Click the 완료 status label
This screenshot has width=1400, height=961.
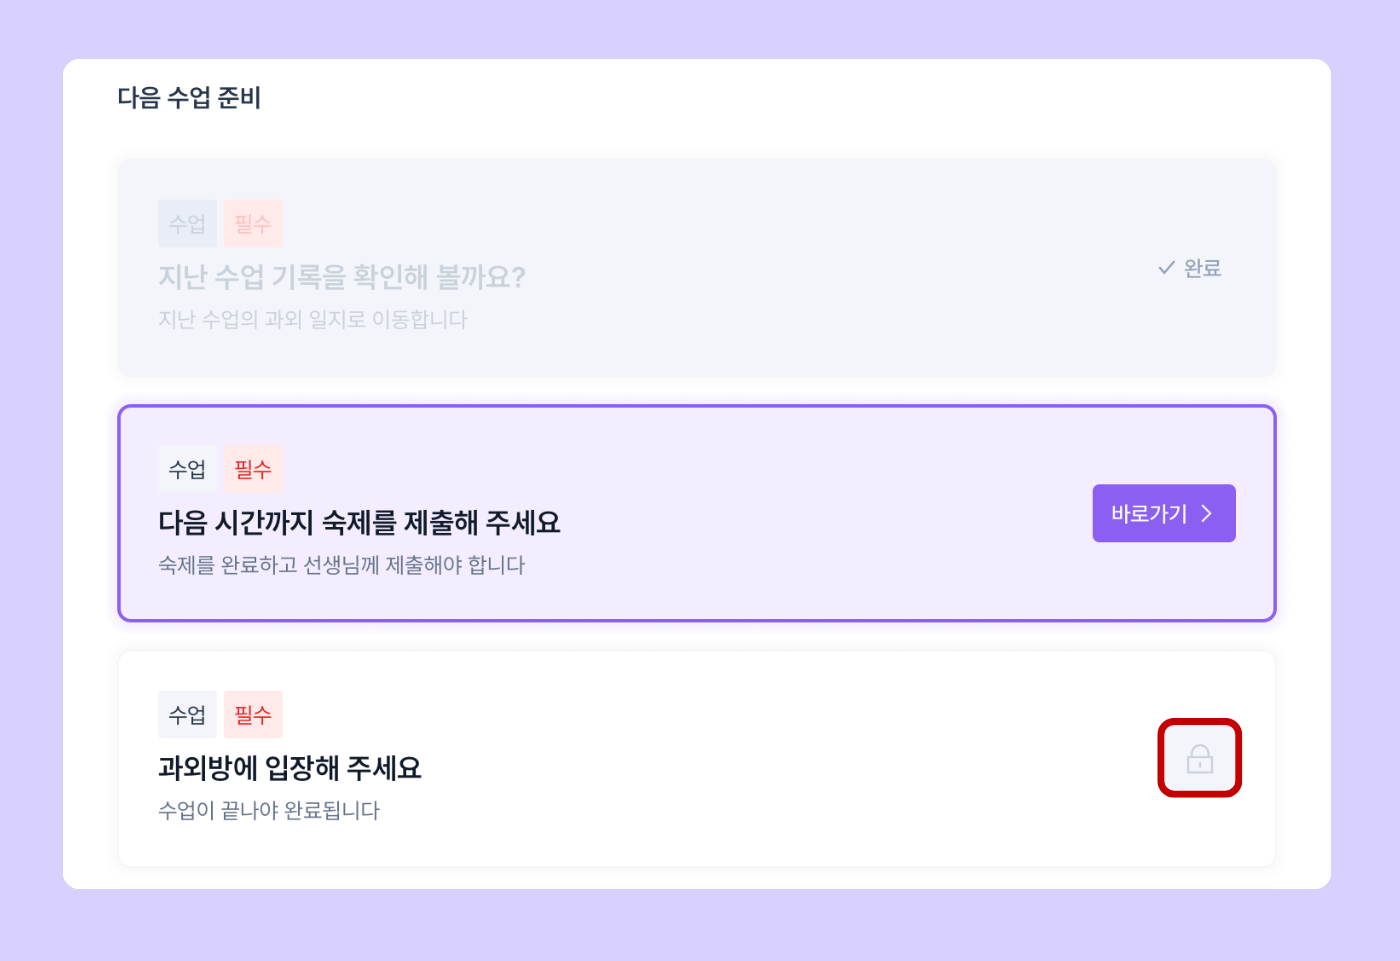point(1202,268)
